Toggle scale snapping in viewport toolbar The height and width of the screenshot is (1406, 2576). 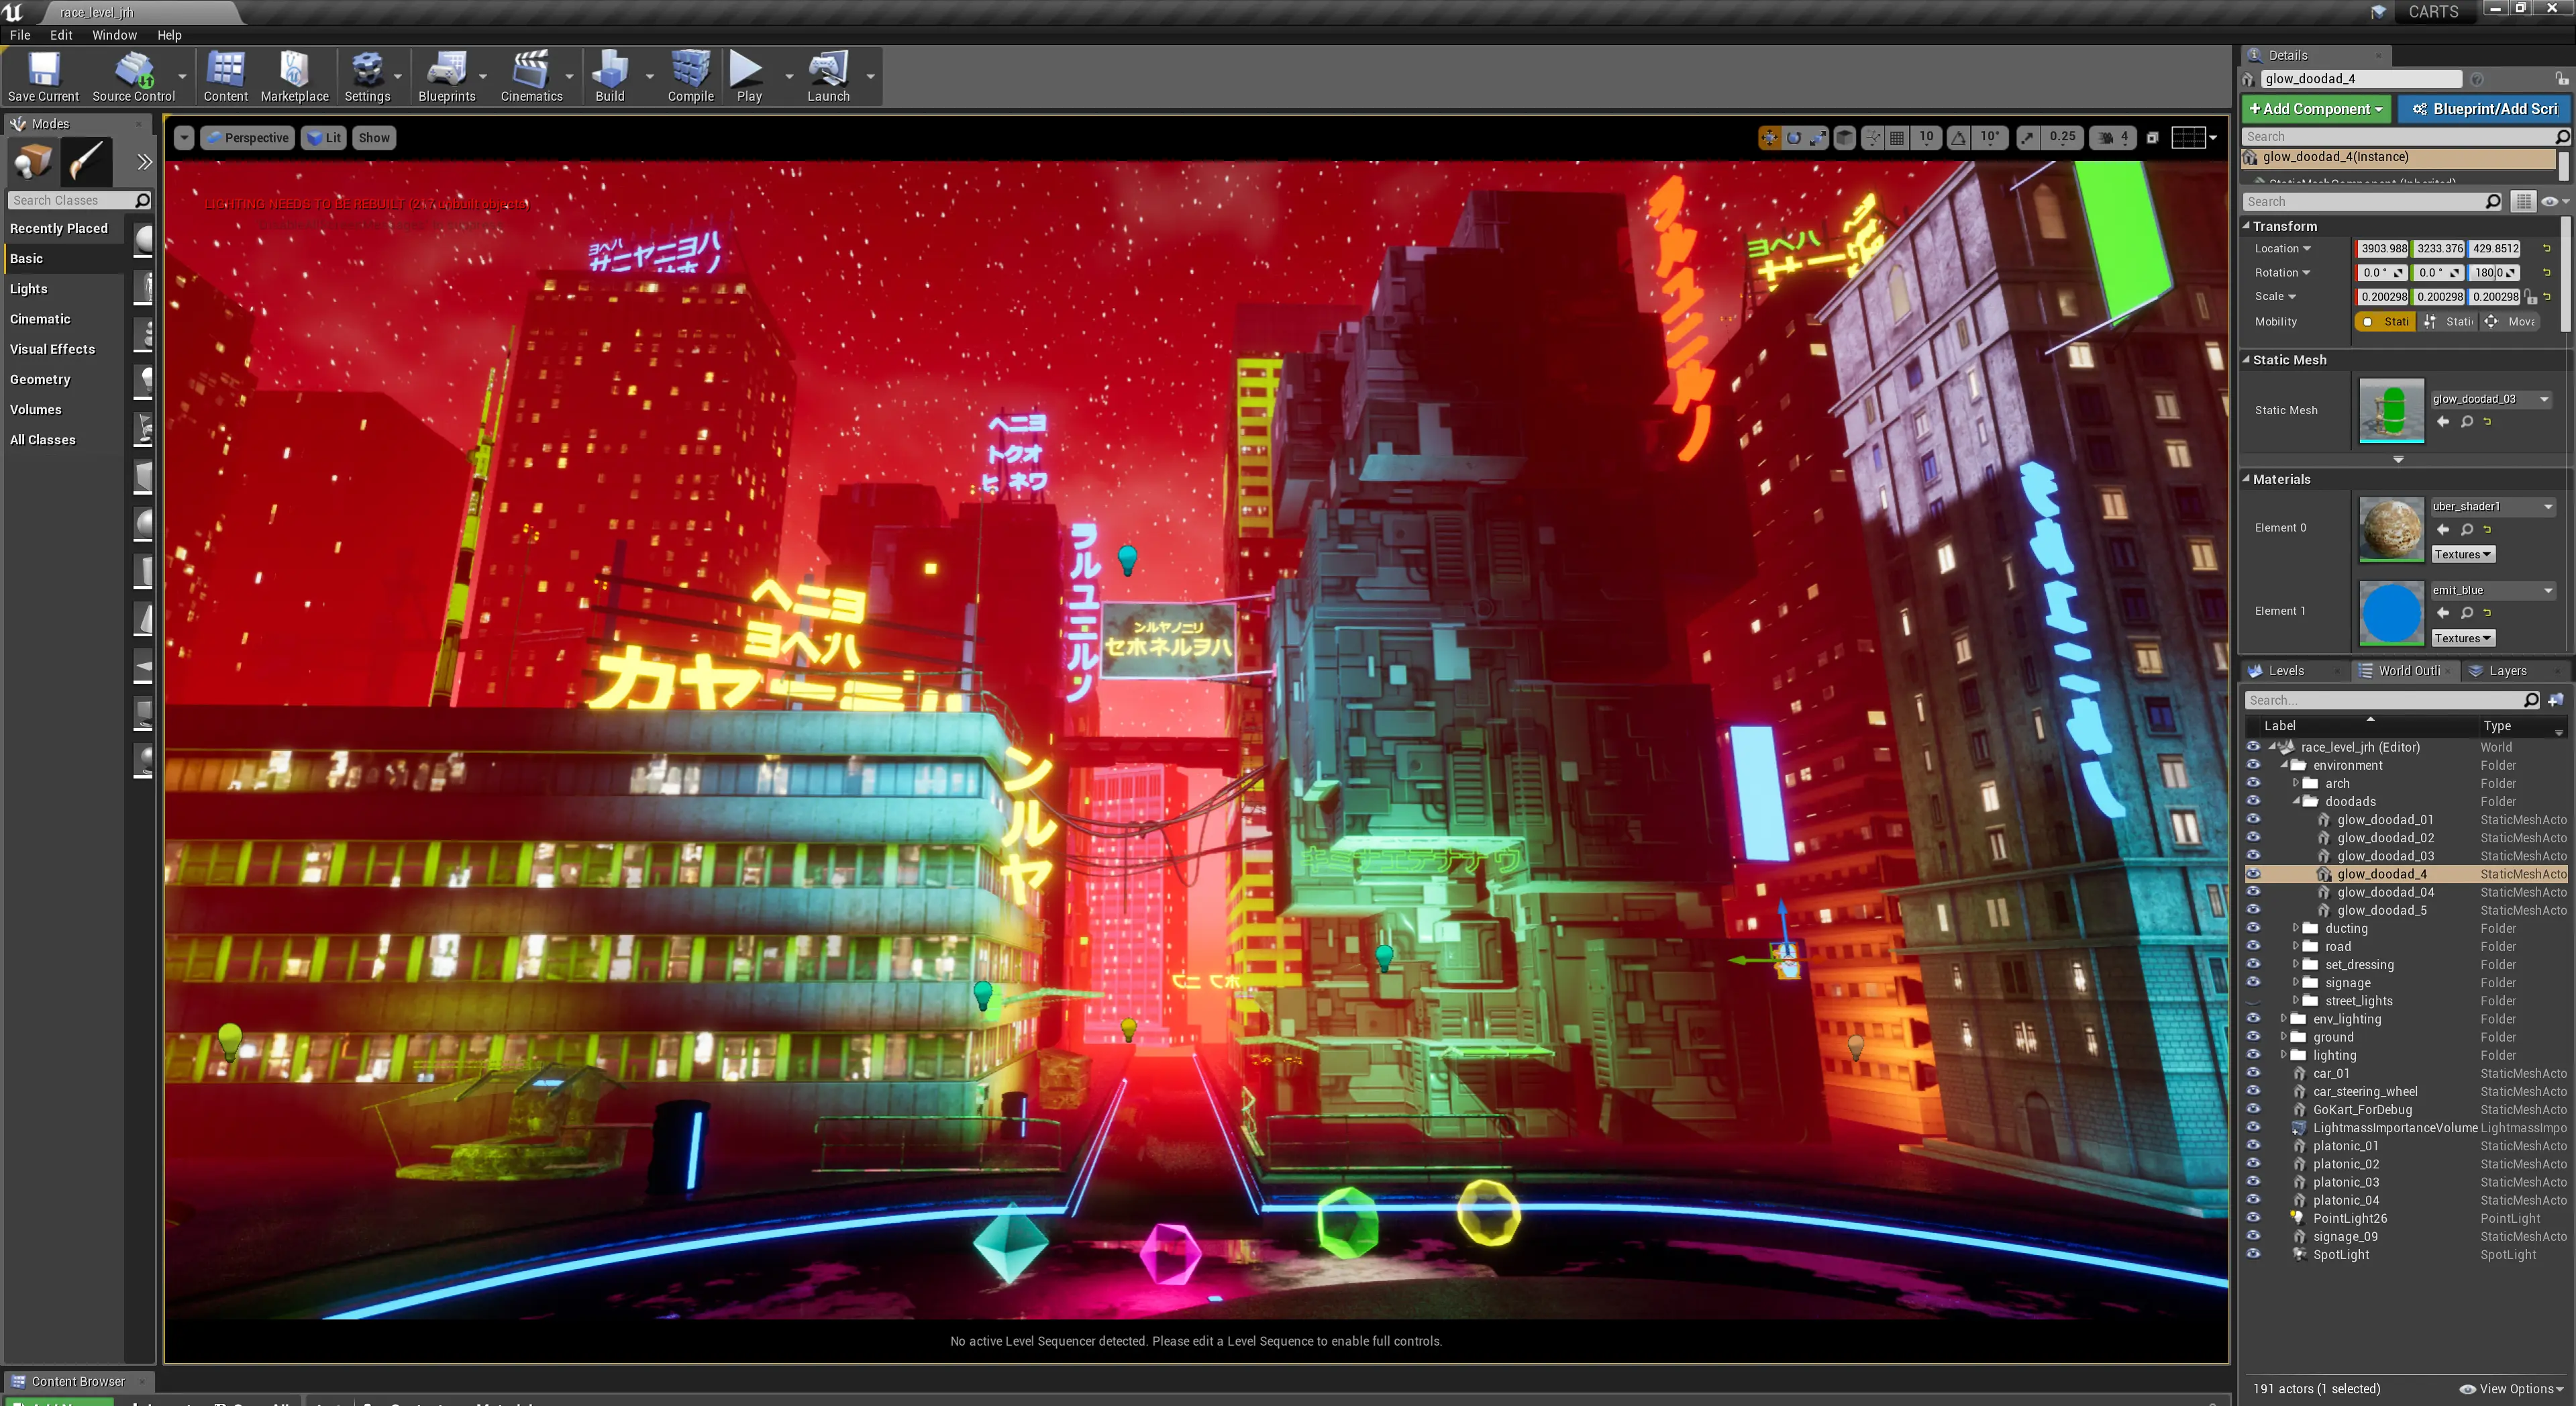(x=2027, y=138)
